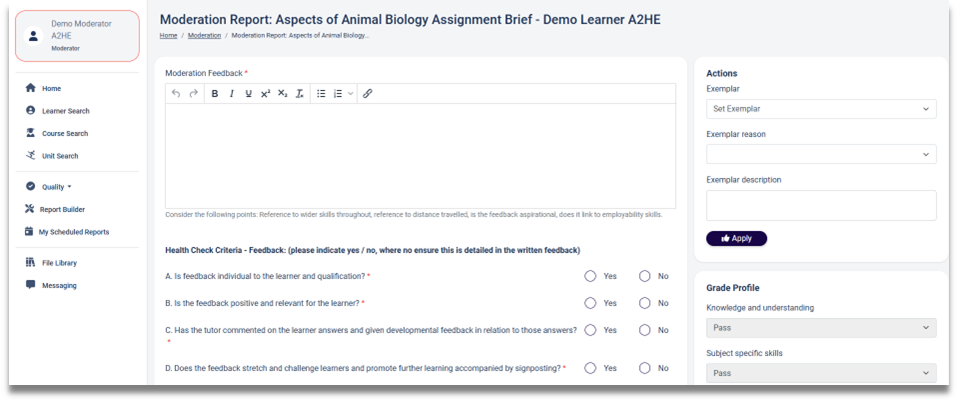Apply superscript formatting

point(265,93)
